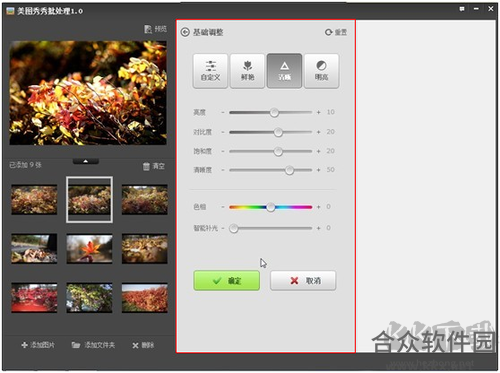Click the large autumn leaves preview image
500x373 pixels.
(x=88, y=93)
